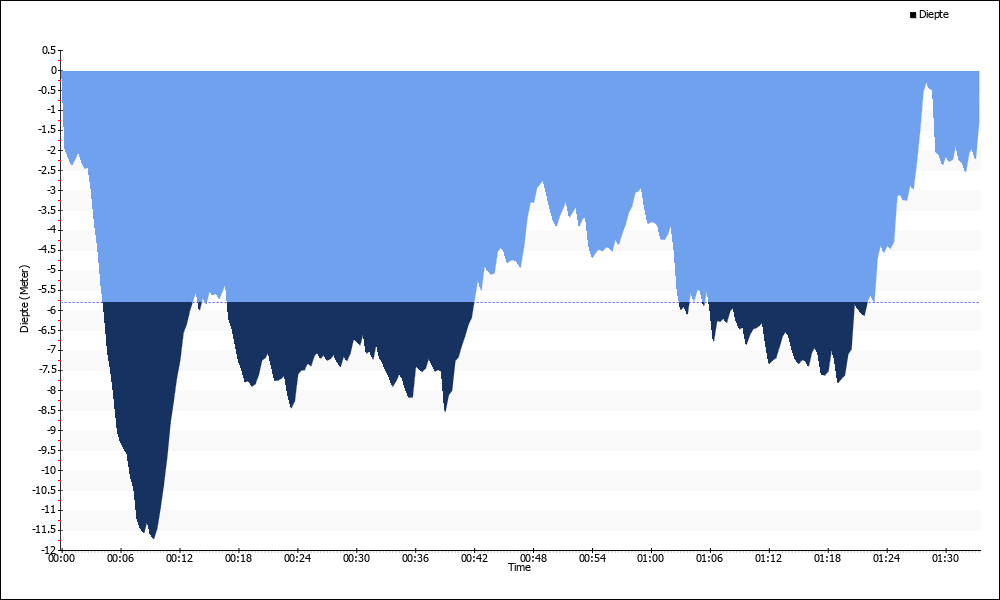Click the -11.5 depth axis label

[x=45, y=530]
